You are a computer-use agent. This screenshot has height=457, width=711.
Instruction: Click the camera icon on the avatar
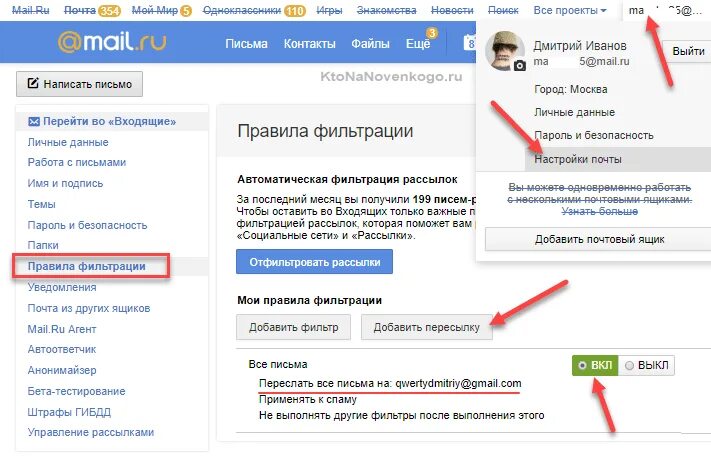(520, 66)
